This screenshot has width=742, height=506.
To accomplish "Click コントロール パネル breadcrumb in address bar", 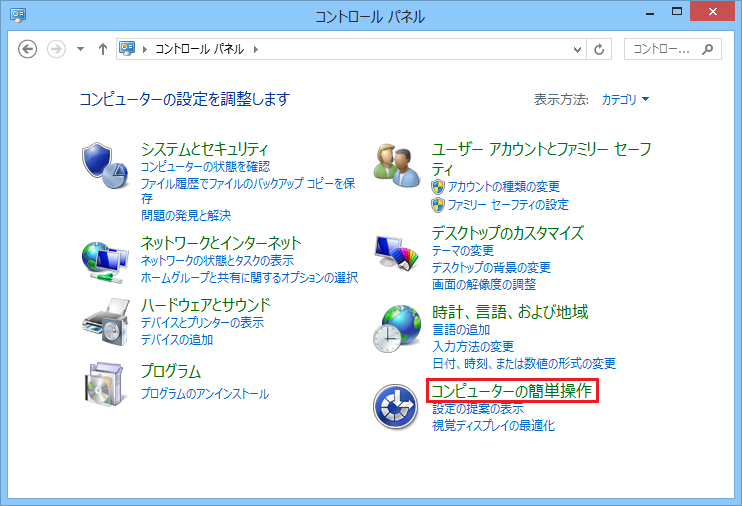I will [199, 49].
